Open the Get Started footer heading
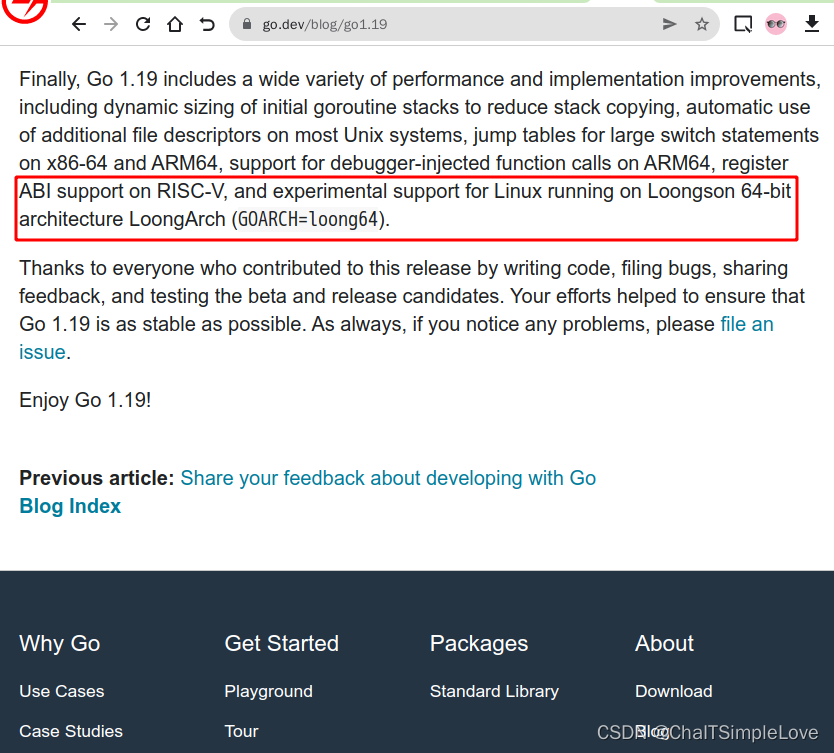 [x=281, y=643]
